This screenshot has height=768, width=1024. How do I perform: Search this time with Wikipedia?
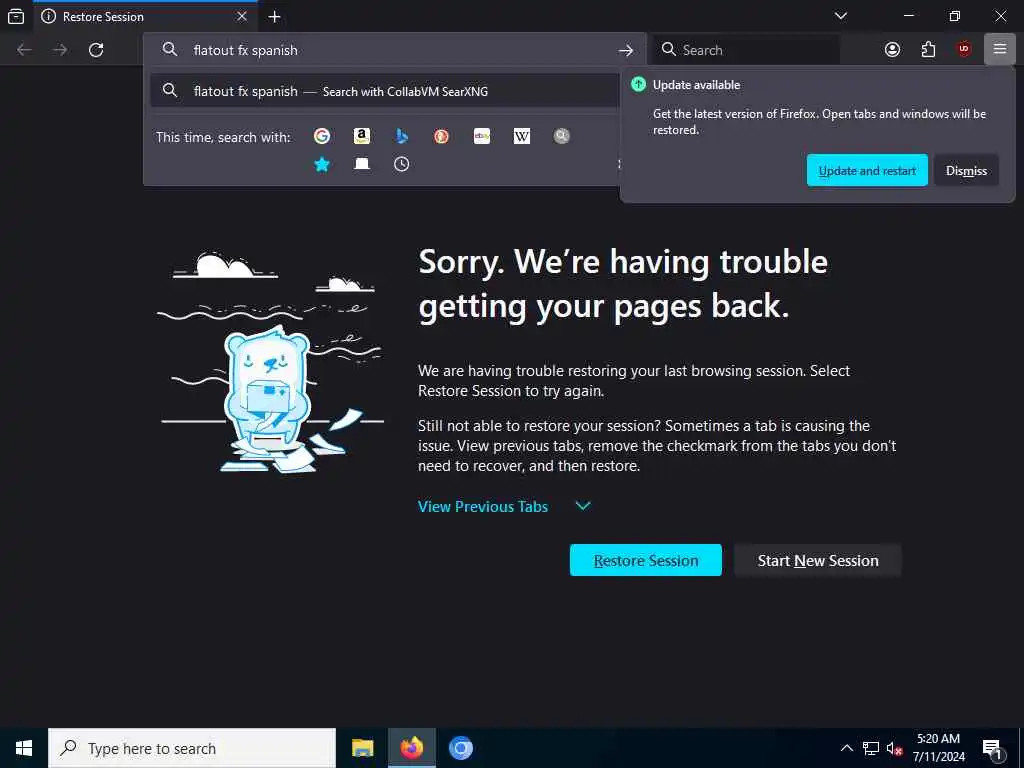point(522,136)
